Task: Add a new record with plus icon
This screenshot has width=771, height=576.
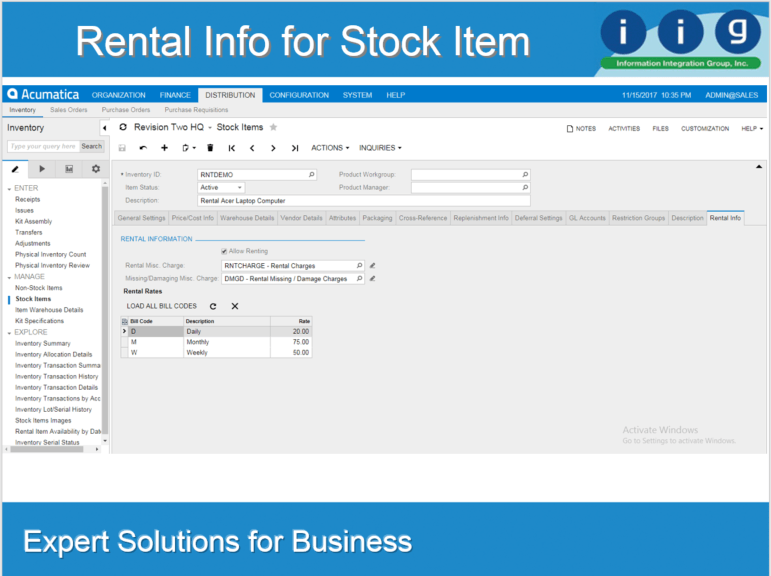Action: point(164,148)
